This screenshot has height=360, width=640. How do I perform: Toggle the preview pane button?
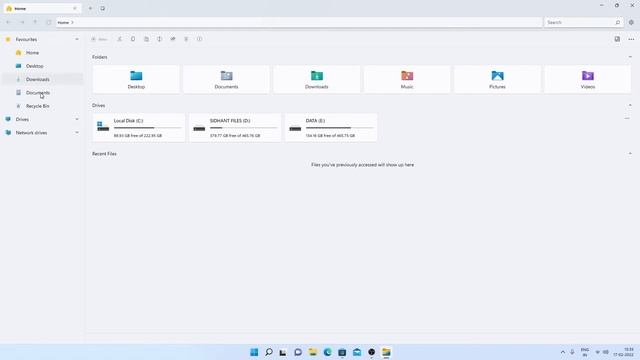click(x=617, y=39)
